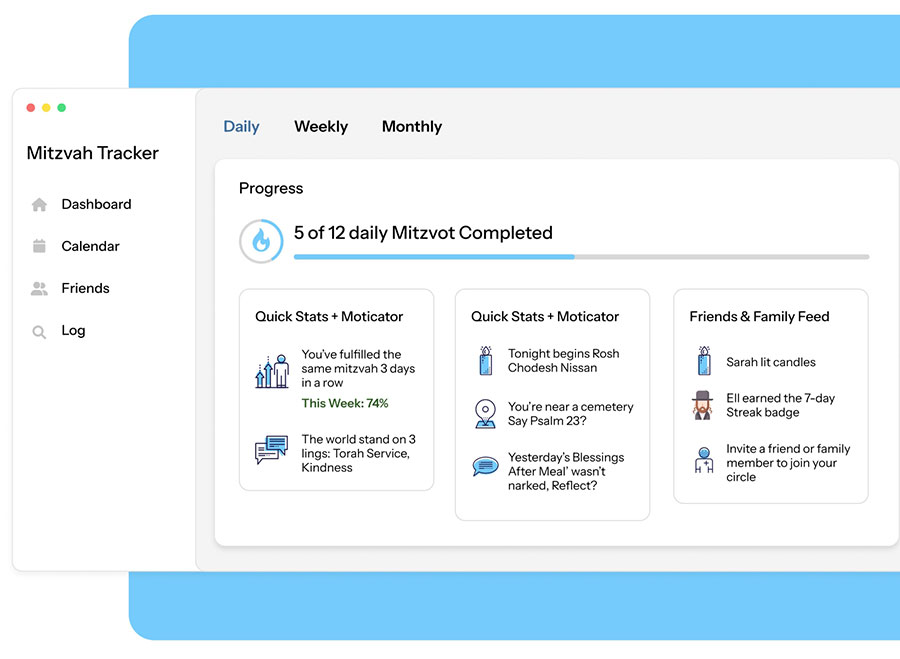Viewport: 900px width, 659px height.
Task: Select the Daily tab
Action: coord(241,127)
